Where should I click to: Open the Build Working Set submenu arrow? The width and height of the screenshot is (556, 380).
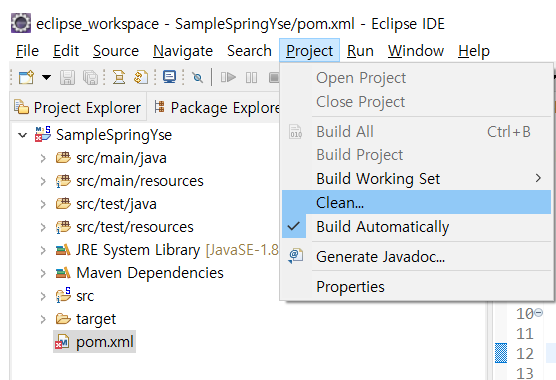(x=538, y=178)
